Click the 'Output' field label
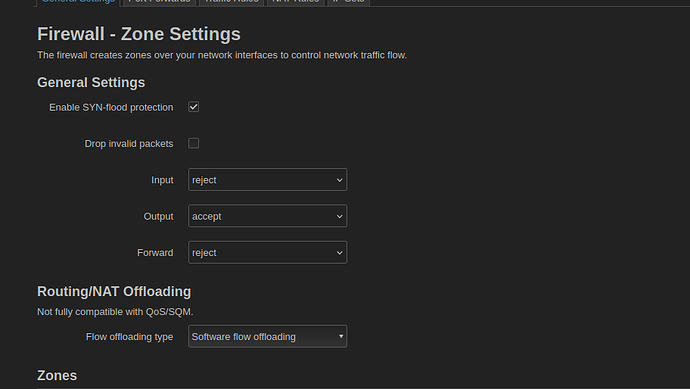 point(158,217)
